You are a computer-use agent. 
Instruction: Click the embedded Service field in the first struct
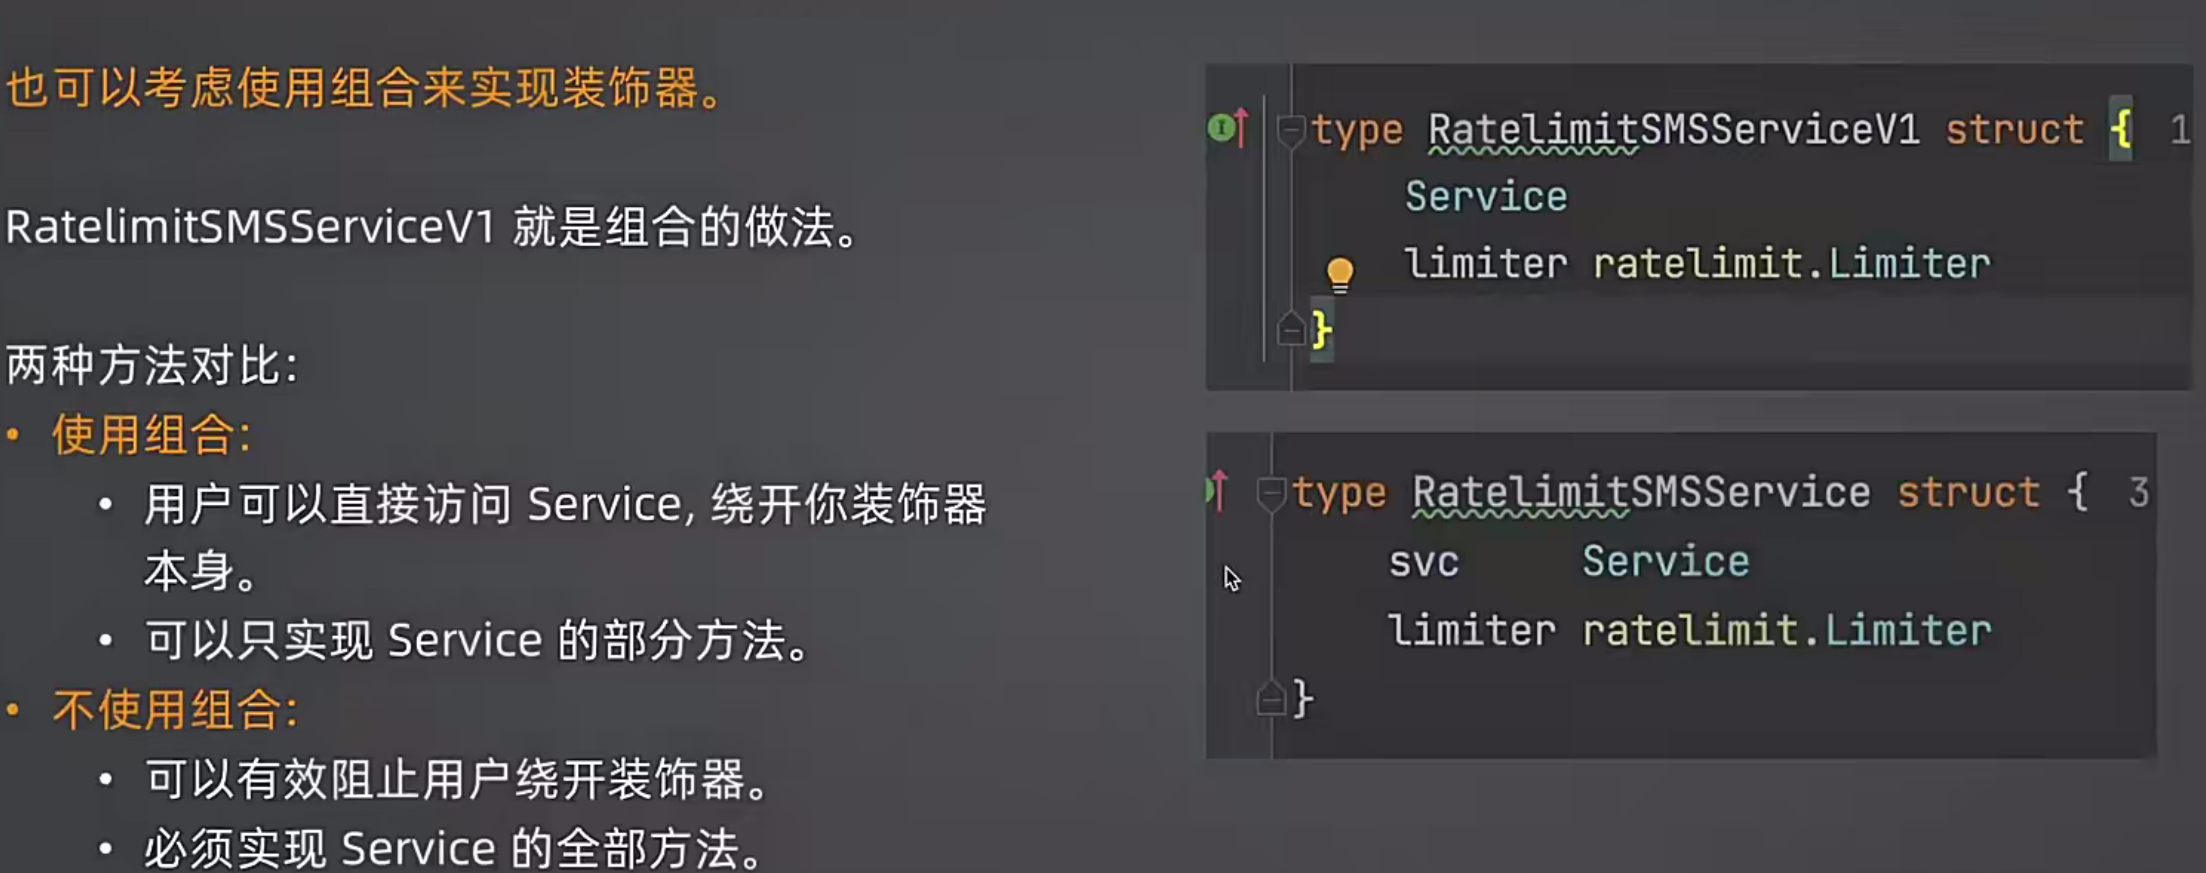point(1486,197)
